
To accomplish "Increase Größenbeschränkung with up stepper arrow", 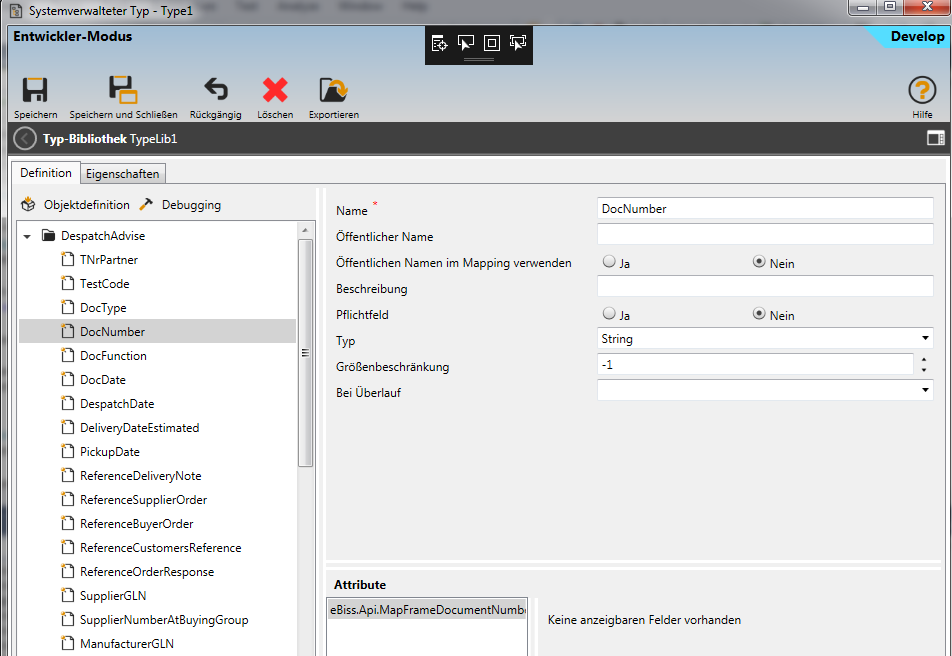I will click(x=924, y=359).
